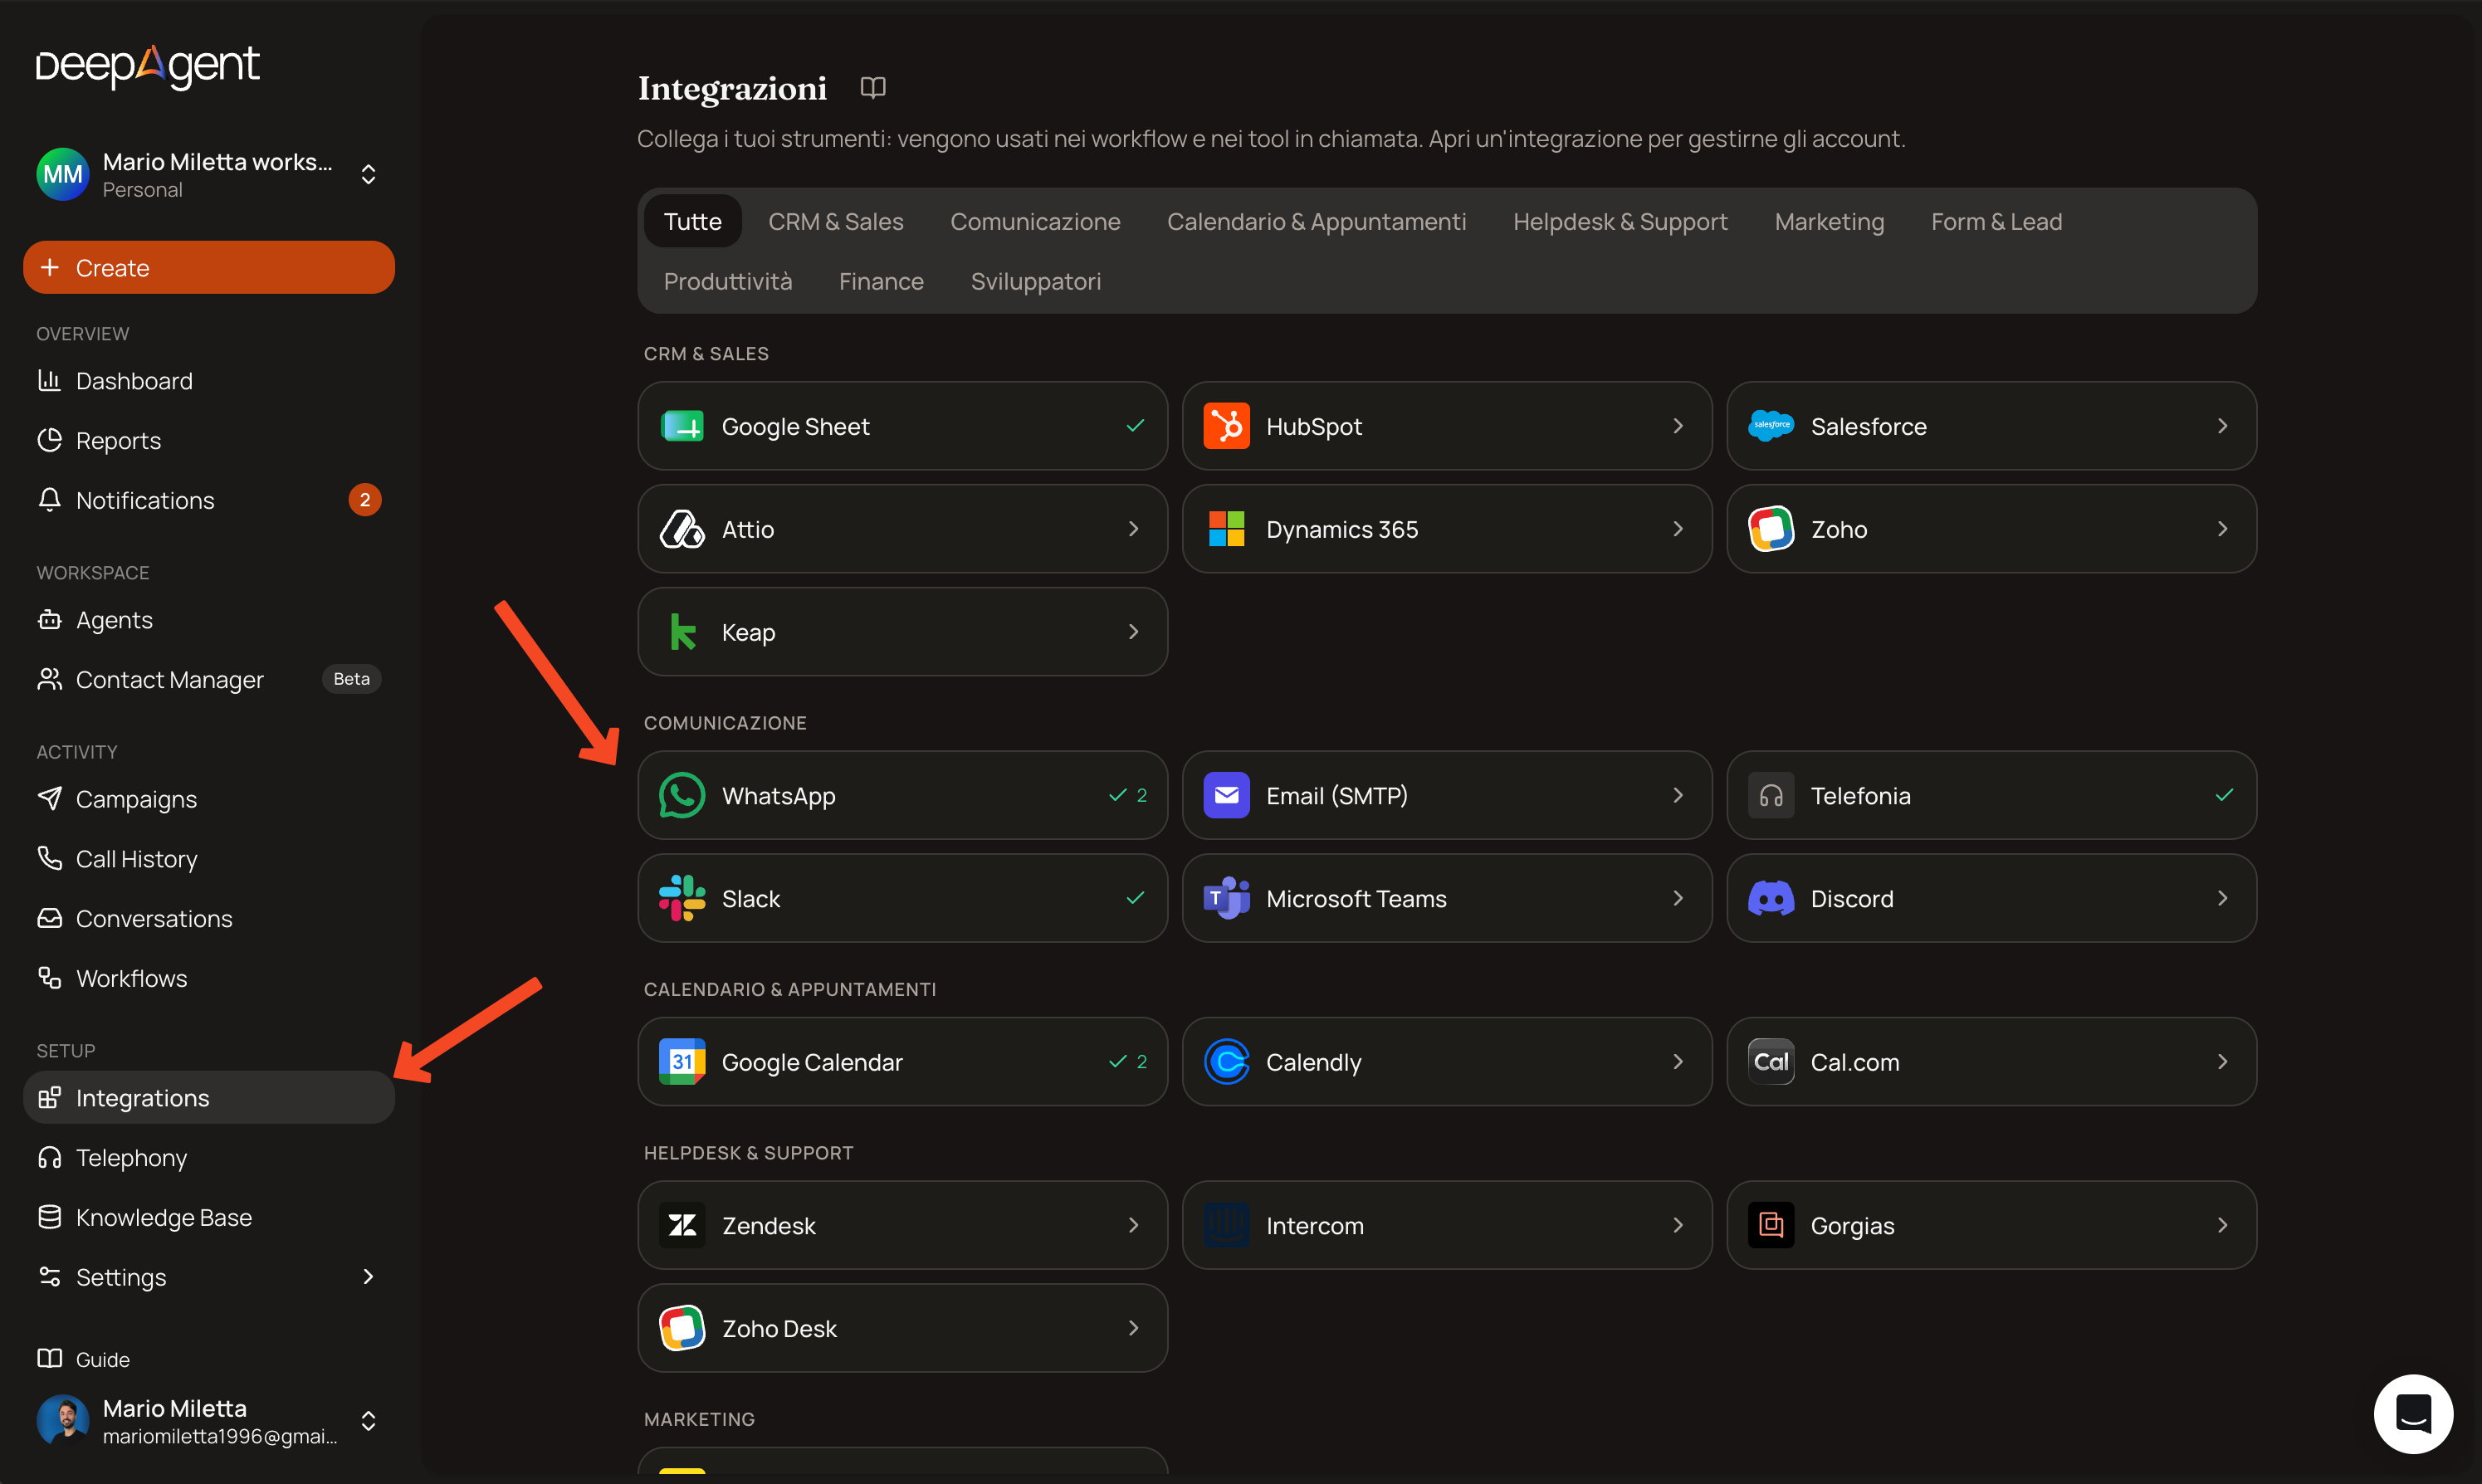Open the book icon beside Integrazioni title
2482x1484 pixels.
point(872,88)
